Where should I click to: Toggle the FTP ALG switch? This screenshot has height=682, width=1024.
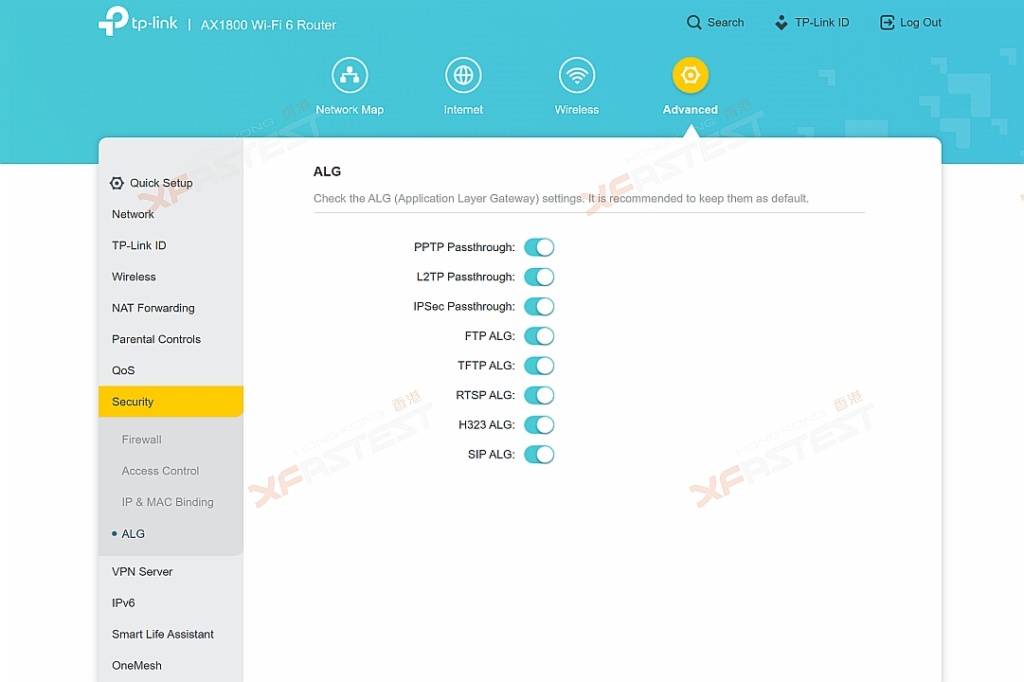point(539,336)
